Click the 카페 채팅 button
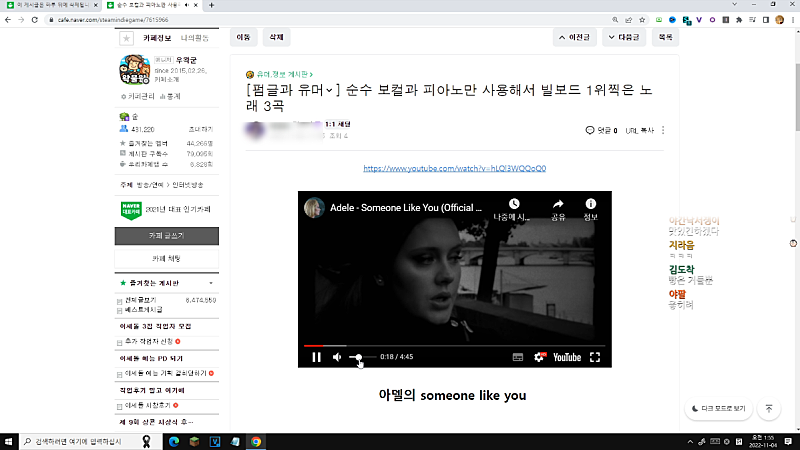The image size is (800, 450). pos(167,259)
